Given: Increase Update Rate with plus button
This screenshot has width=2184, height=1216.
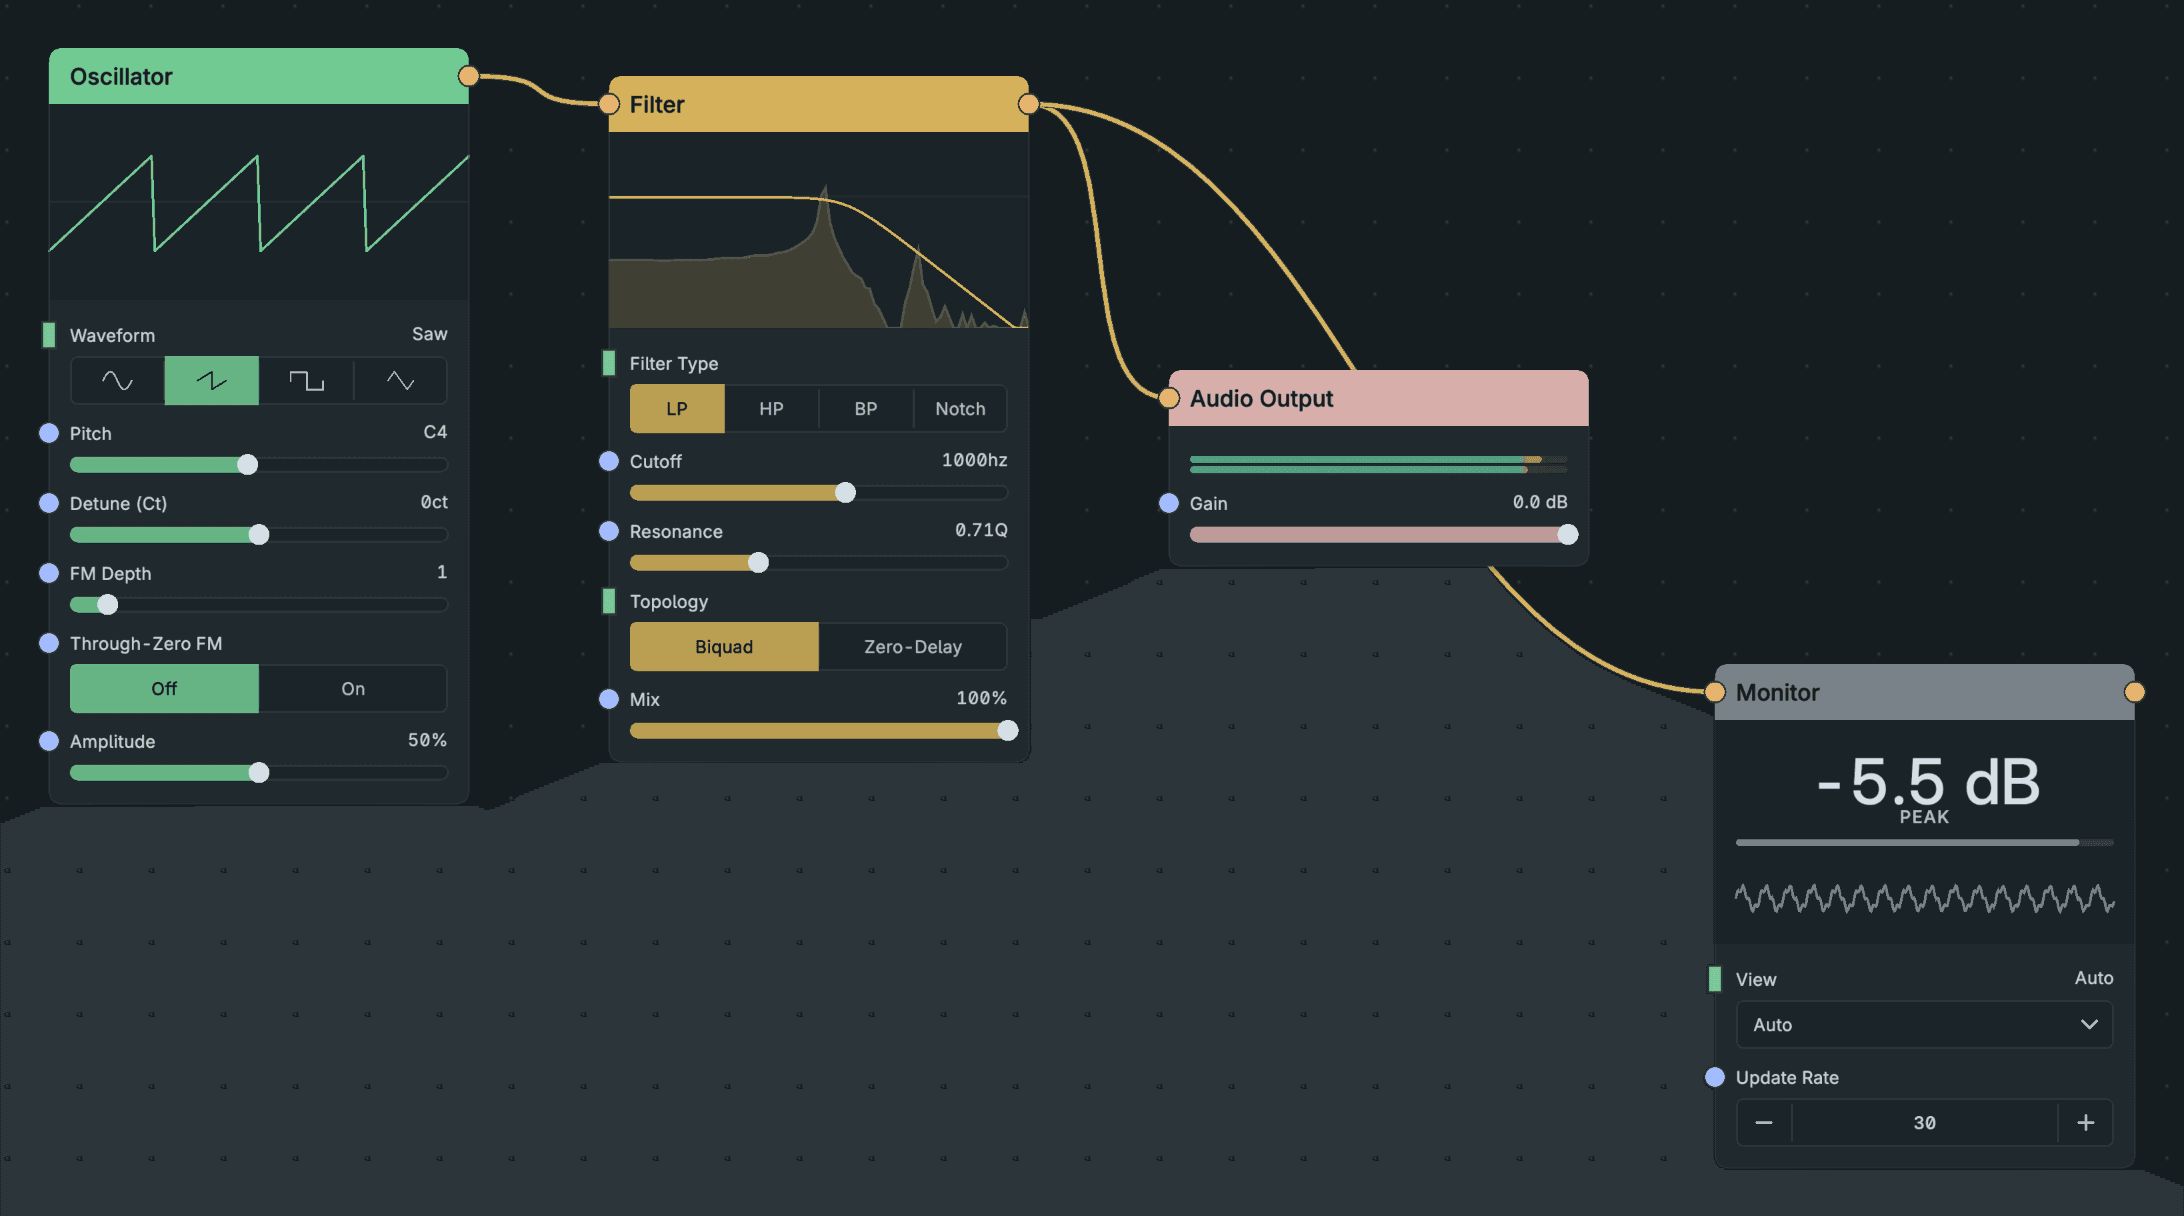Looking at the screenshot, I should click(2086, 1123).
